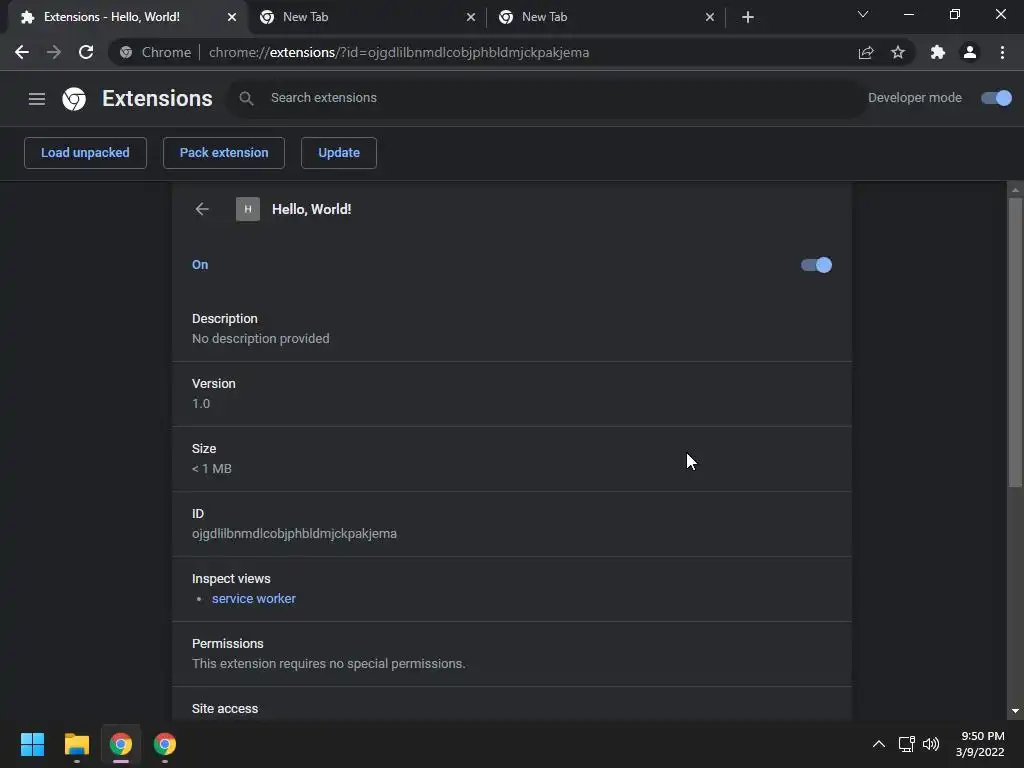Click the 'No description provided' text
Viewport: 1024px width, 768px height.
tap(261, 338)
